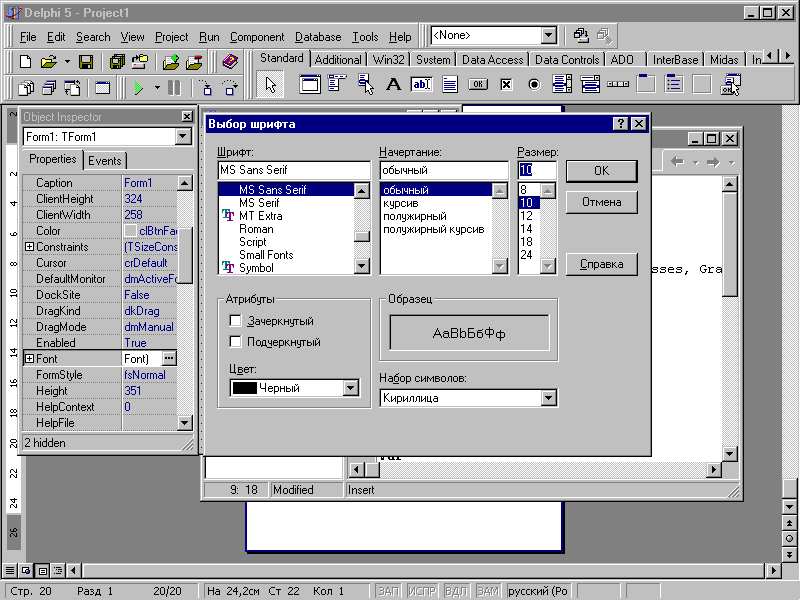Select the MainMenu component icon

point(337,84)
